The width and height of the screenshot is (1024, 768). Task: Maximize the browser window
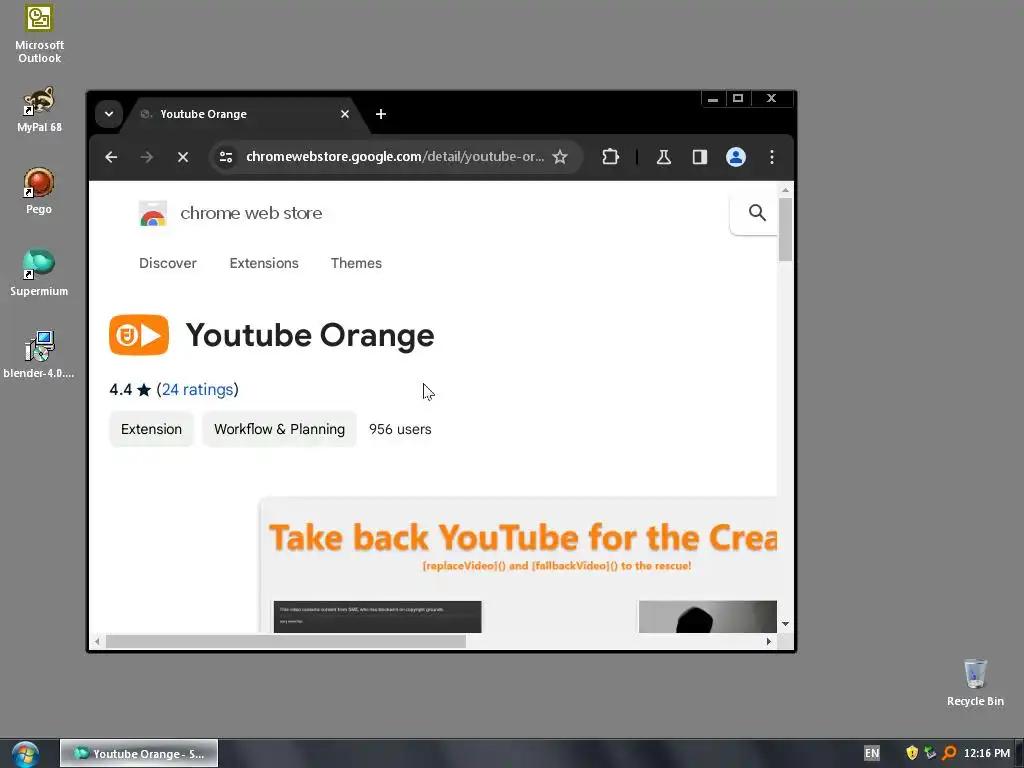738,99
